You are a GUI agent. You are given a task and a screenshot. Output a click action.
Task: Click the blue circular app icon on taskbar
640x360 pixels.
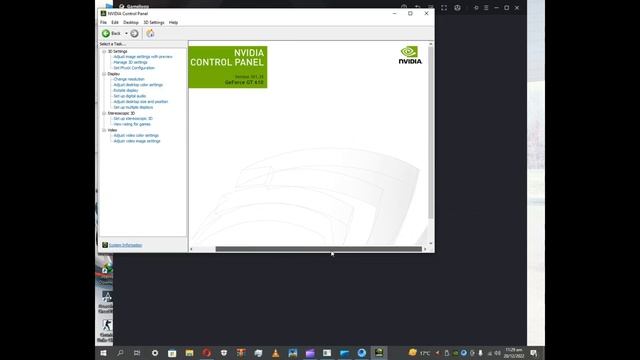tap(362, 353)
